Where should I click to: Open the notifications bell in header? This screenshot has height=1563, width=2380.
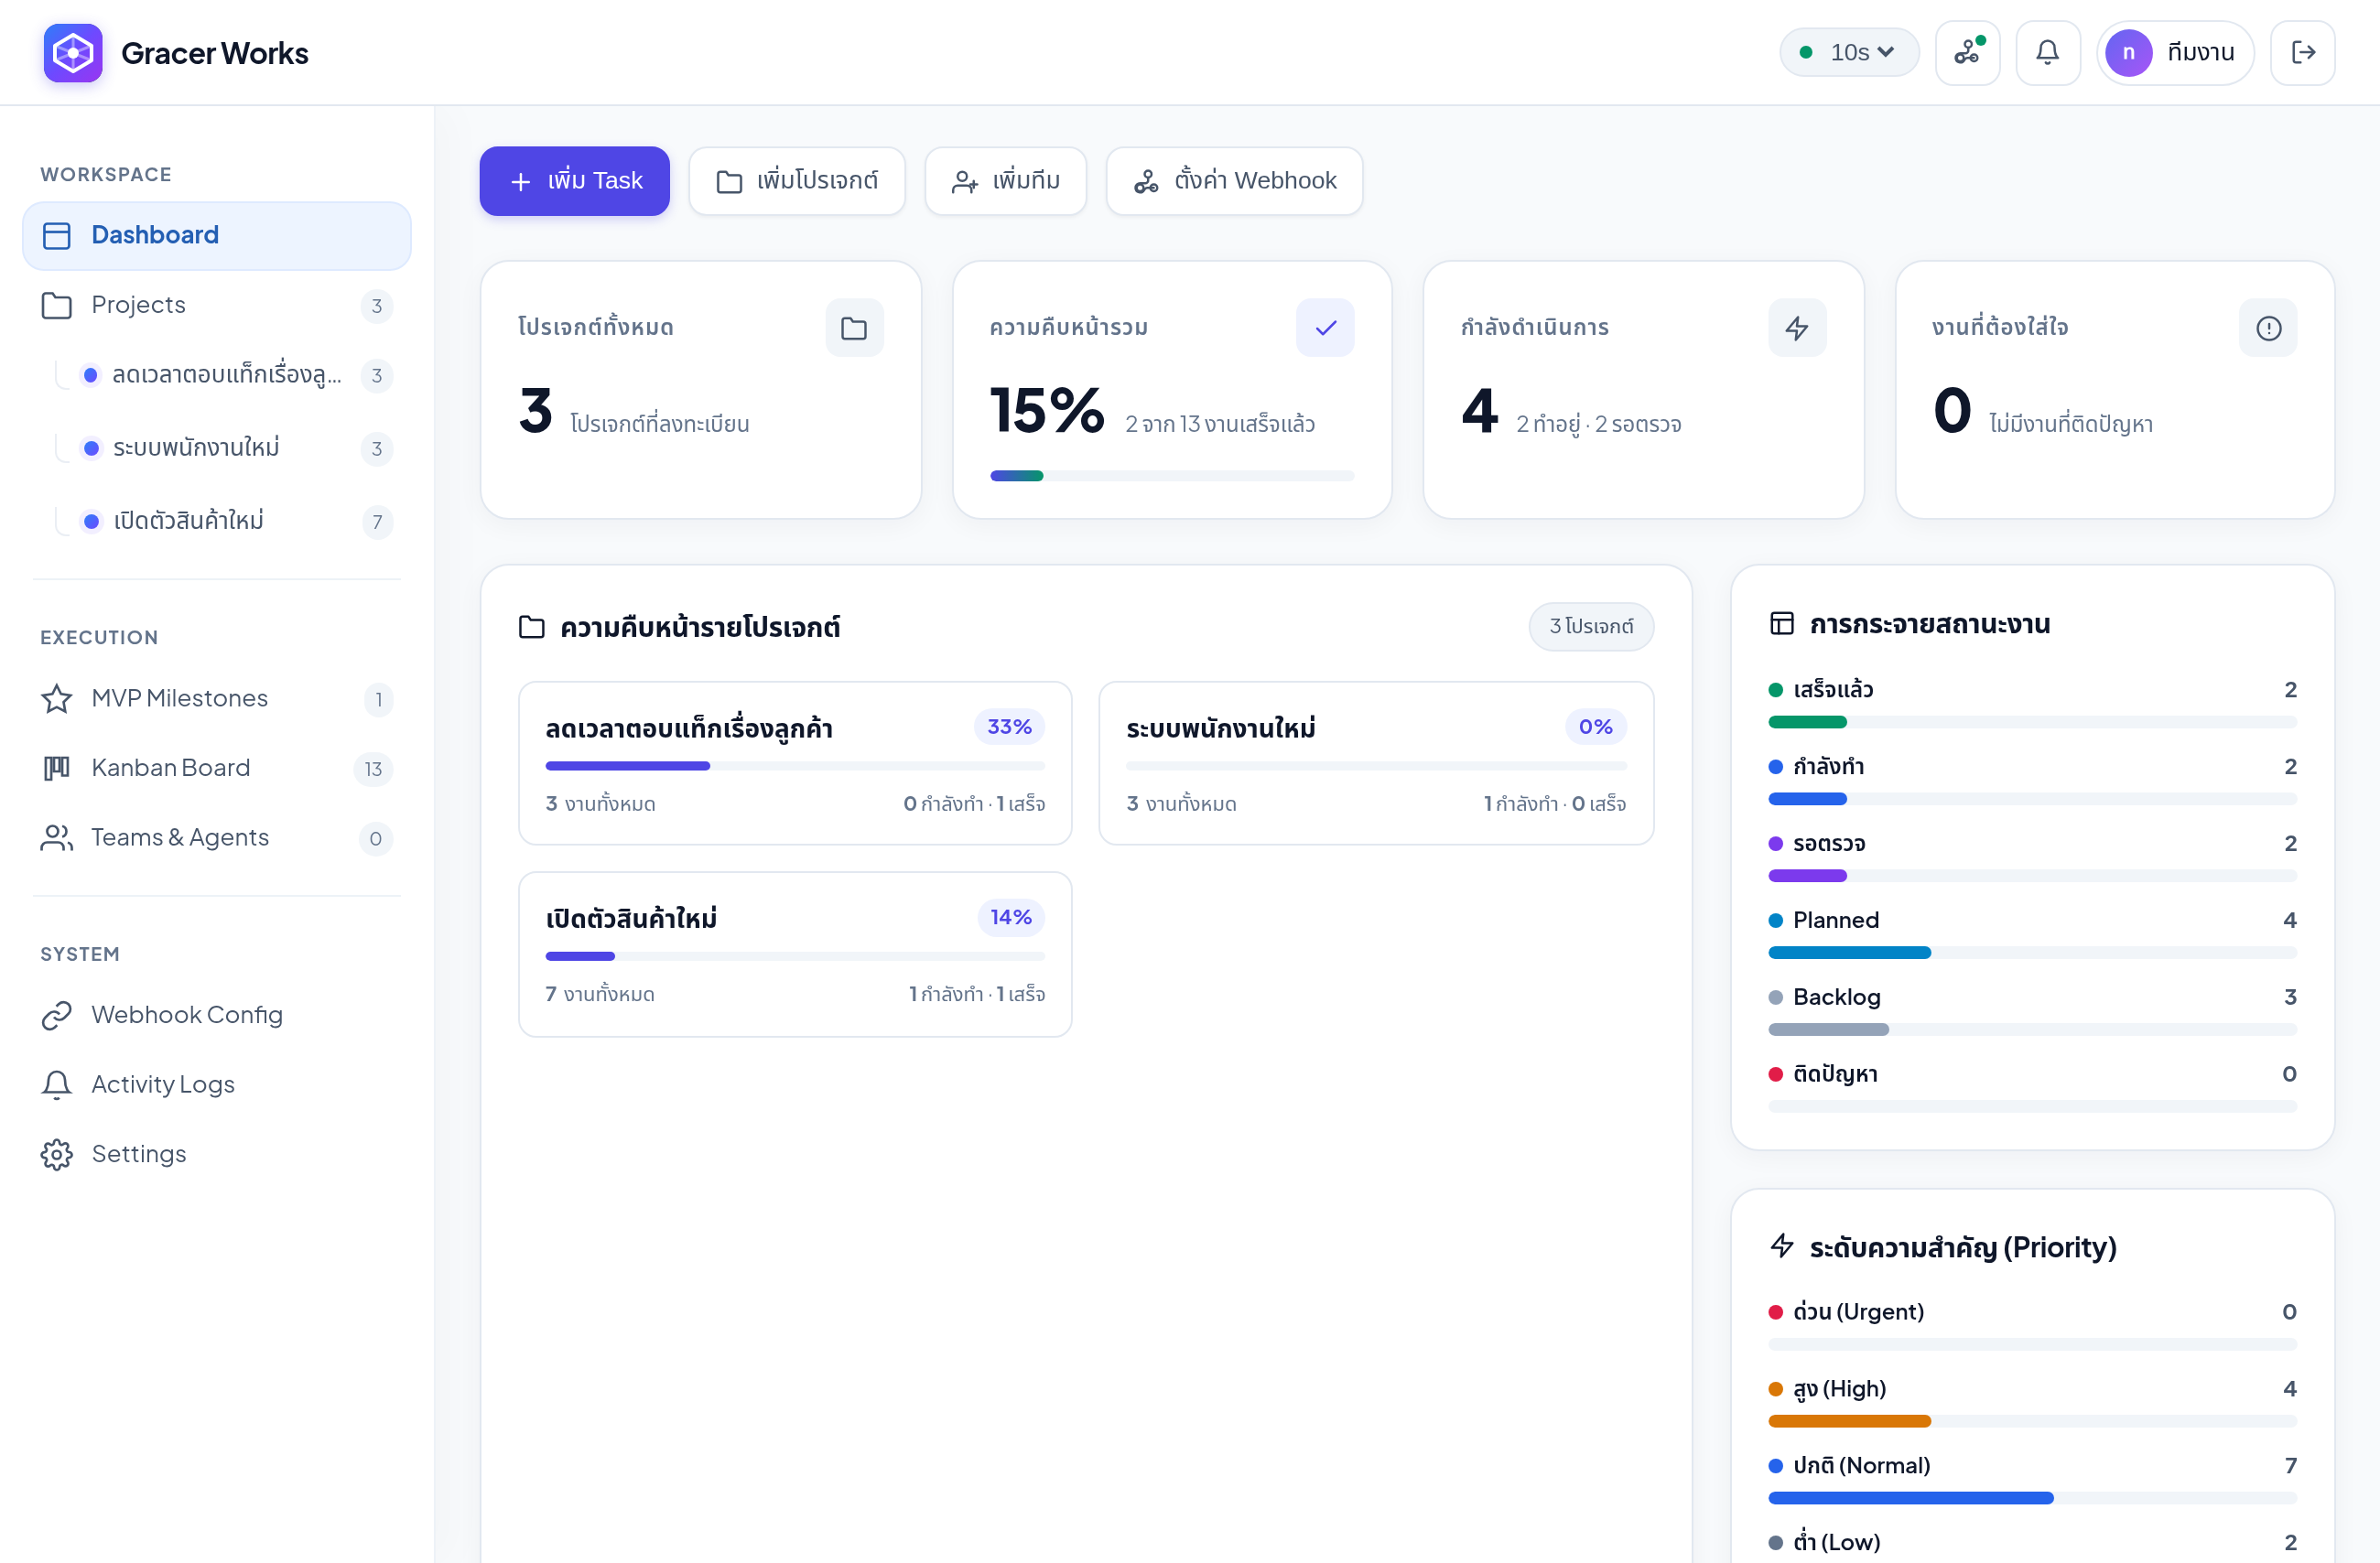coord(2047,52)
